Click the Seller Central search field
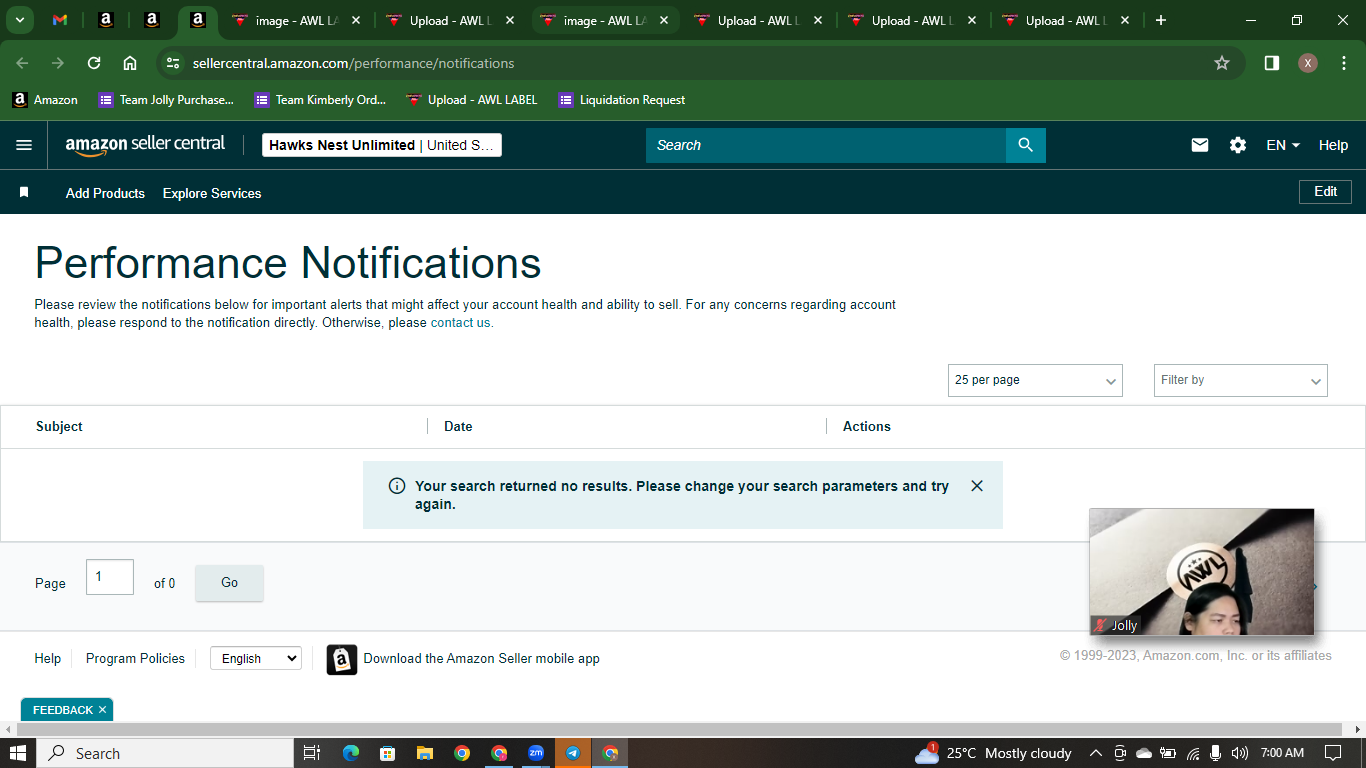 [826, 145]
